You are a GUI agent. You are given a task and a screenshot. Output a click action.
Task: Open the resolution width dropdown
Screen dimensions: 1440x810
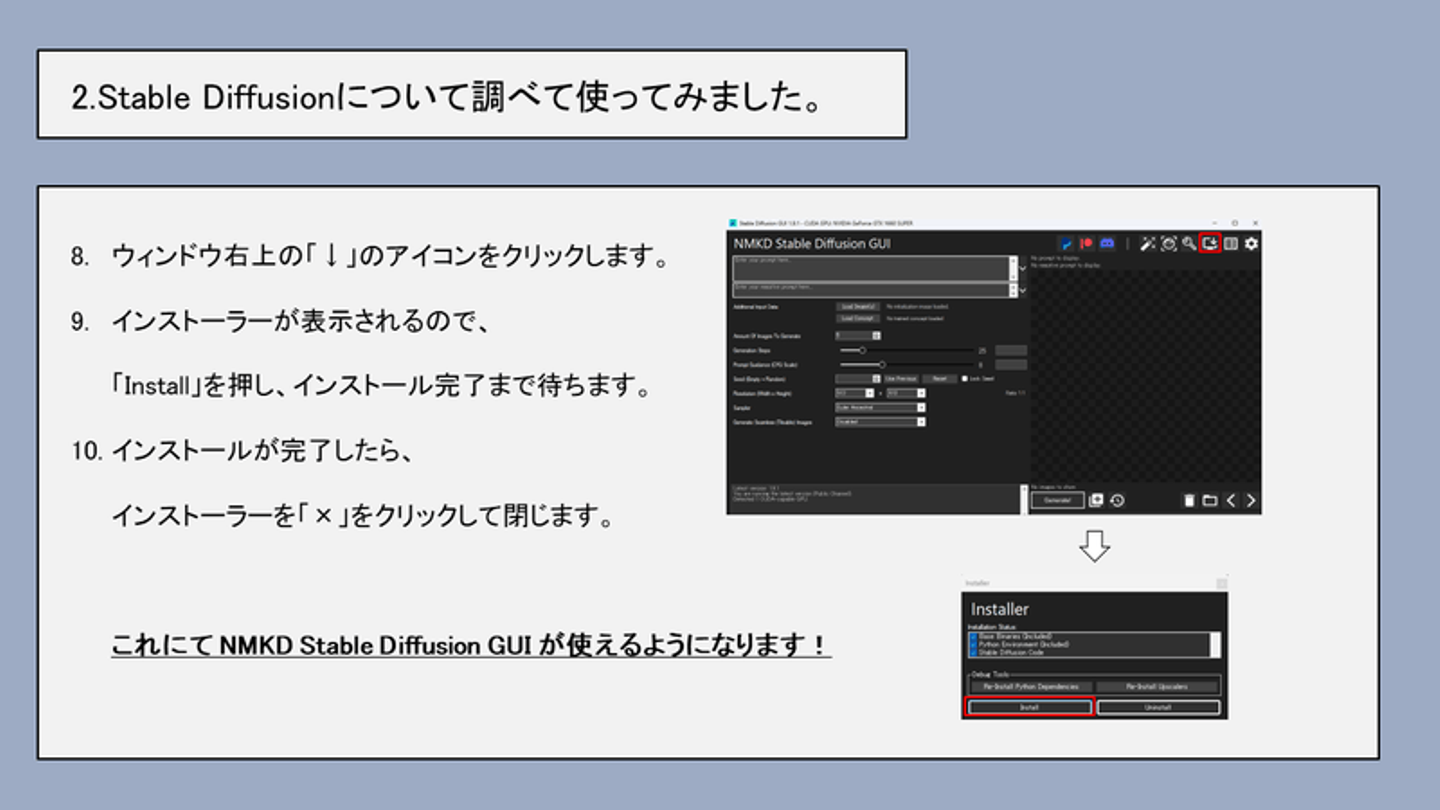click(x=869, y=393)
